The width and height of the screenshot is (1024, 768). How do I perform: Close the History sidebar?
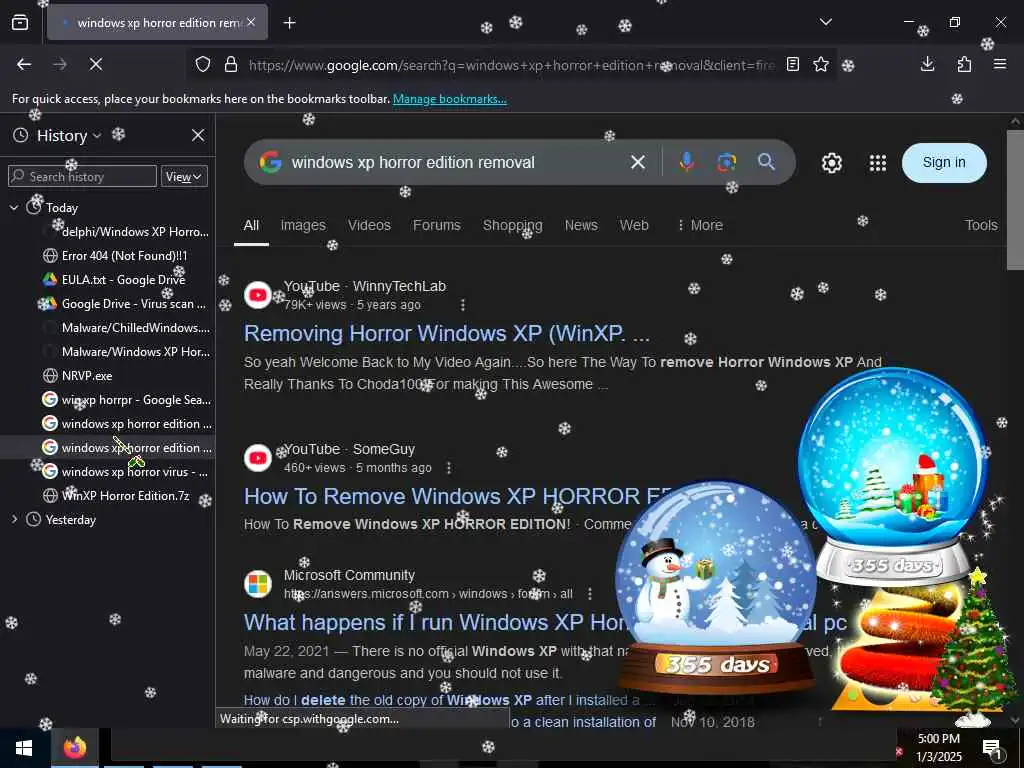[x=198, y=135]
